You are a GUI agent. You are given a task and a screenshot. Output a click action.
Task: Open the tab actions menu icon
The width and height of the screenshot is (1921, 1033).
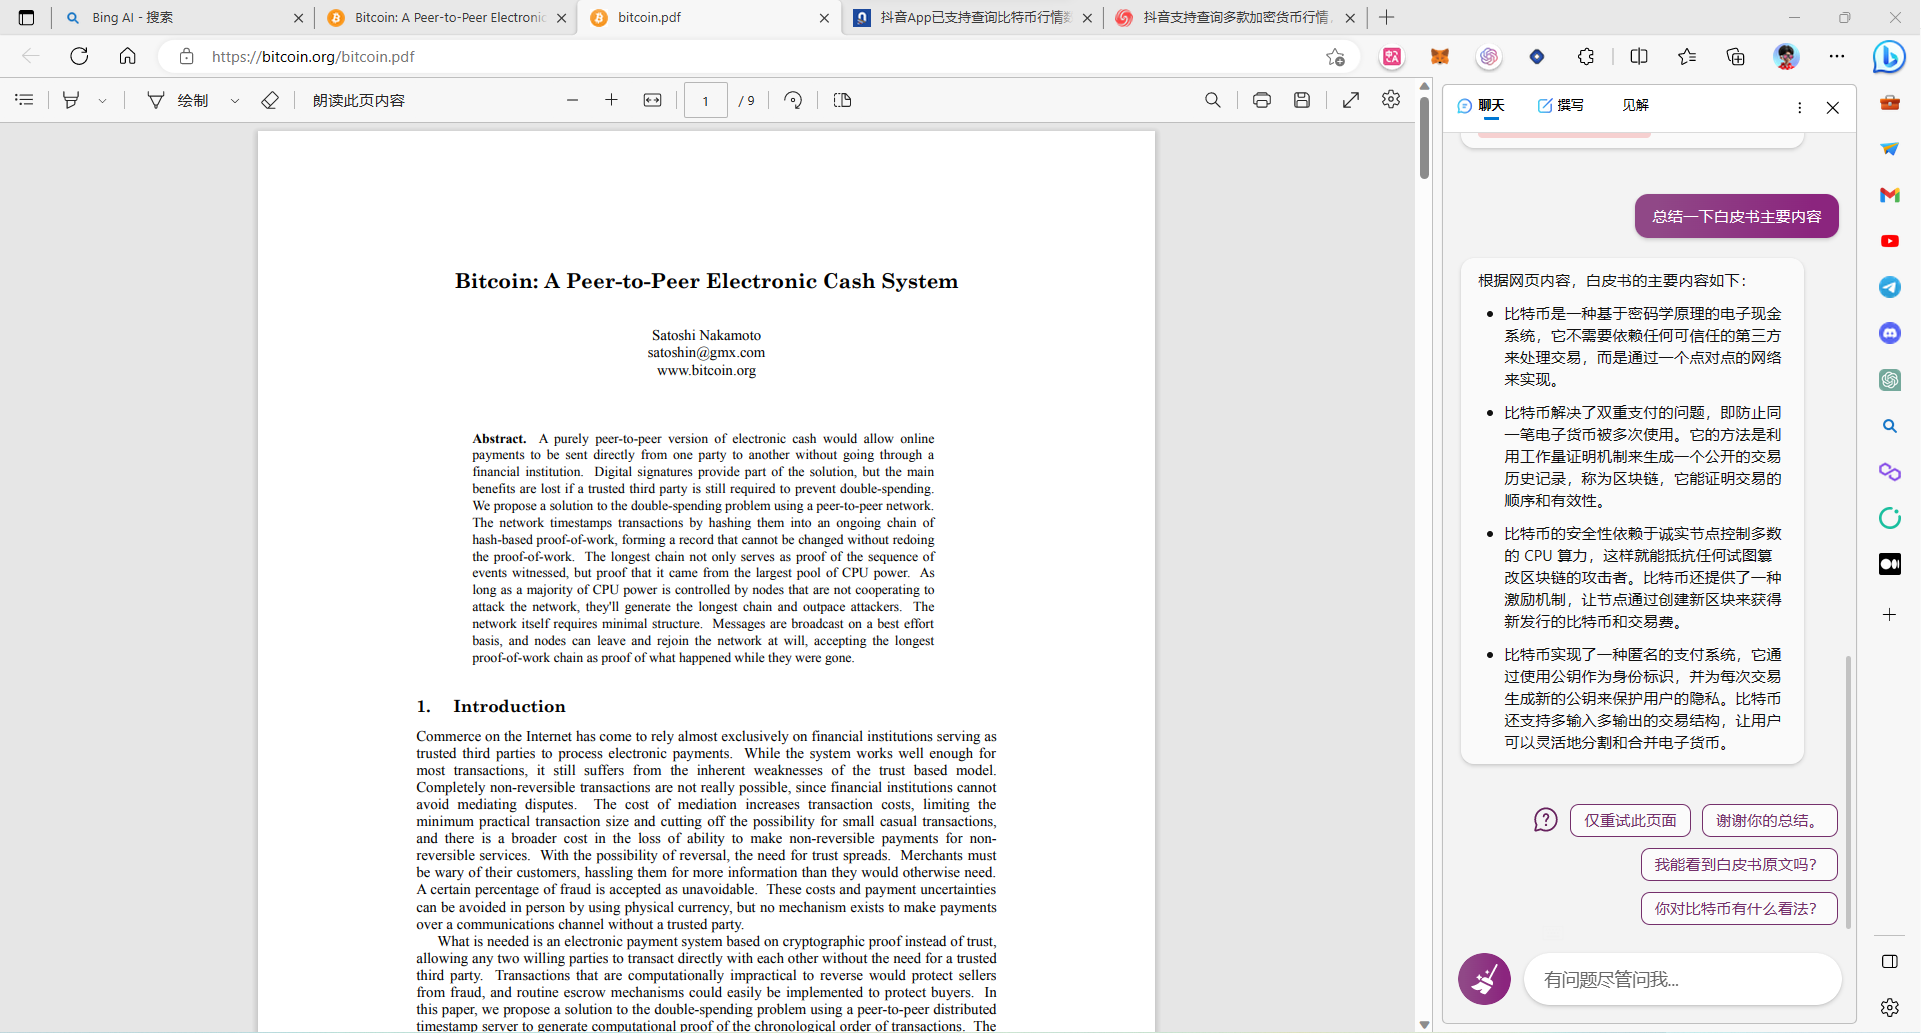[x=26, y=18]
